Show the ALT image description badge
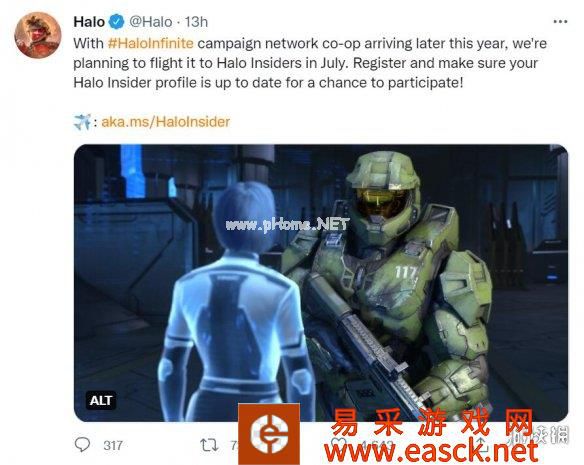This screenshot has width=584, height=465. [x=101, y=401]
